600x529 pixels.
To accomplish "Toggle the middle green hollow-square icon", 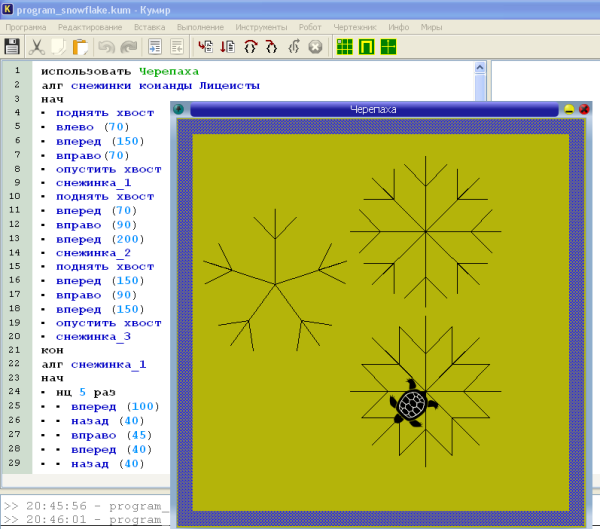I will coord(366,46).
